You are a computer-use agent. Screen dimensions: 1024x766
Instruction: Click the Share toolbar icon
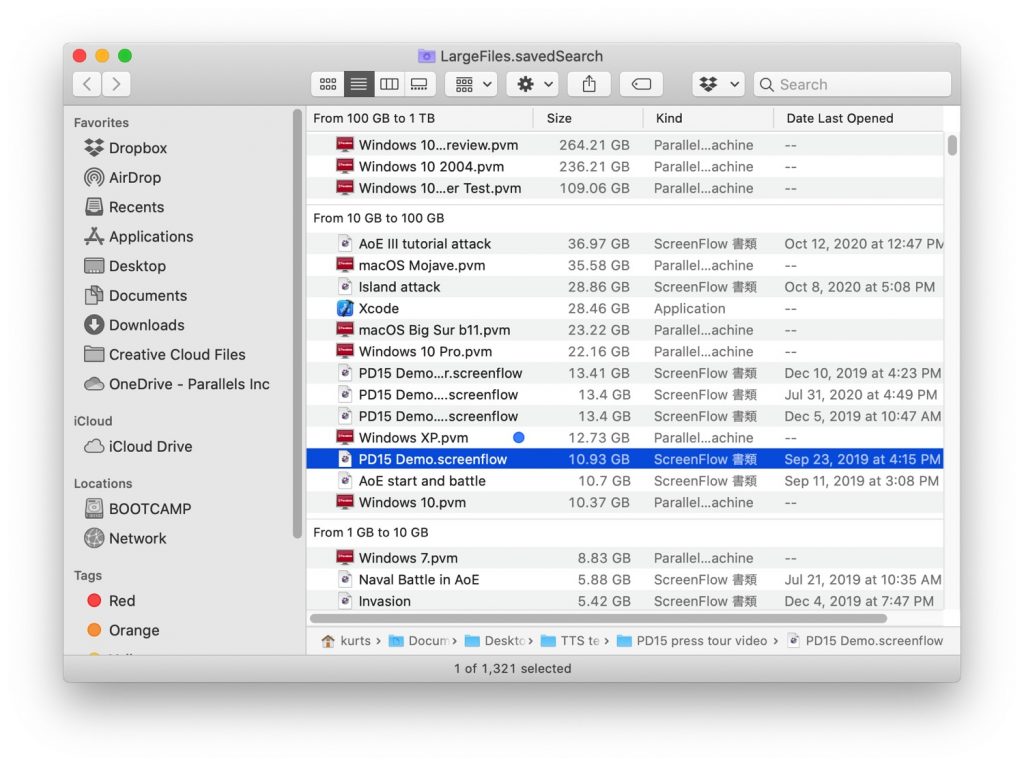tap(589, 84)
